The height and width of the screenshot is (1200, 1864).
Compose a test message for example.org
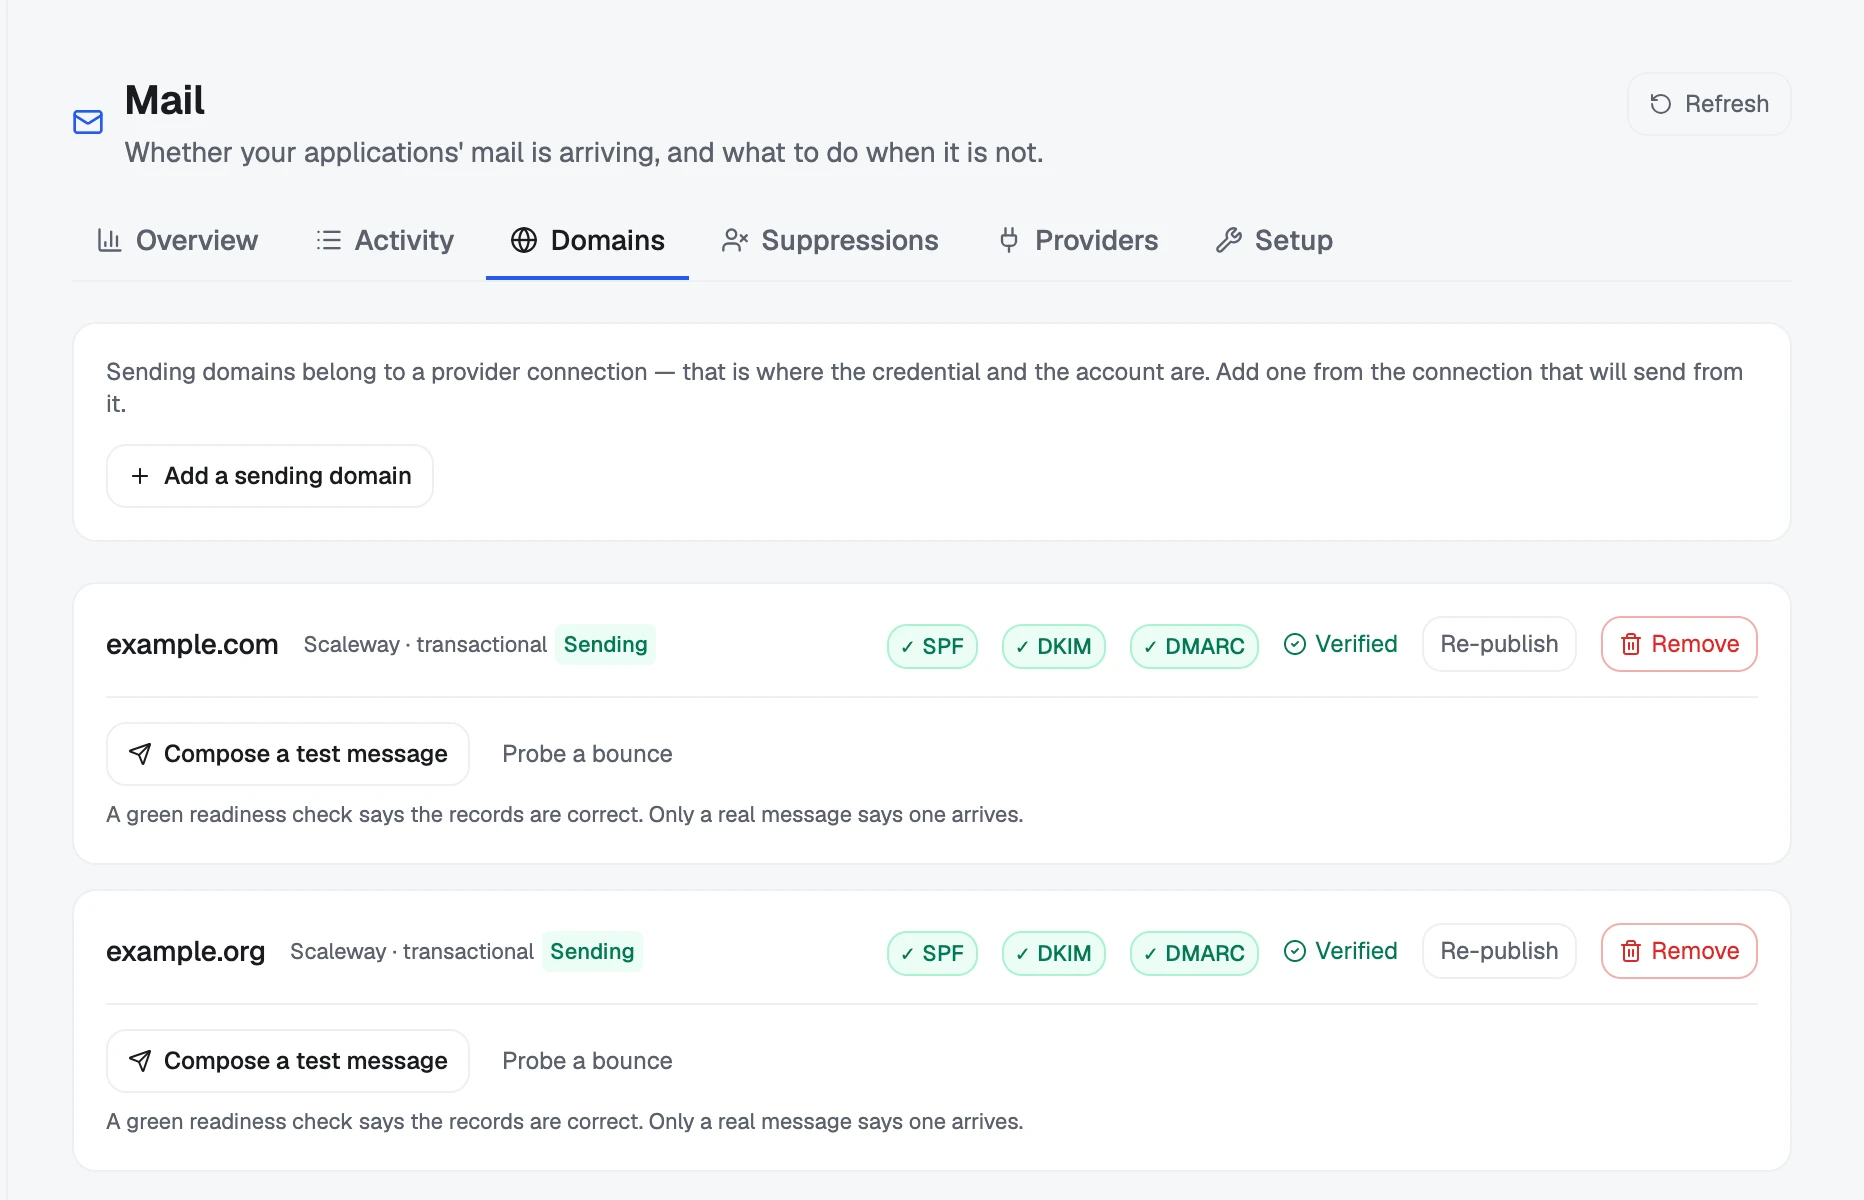coord(288,1061)
